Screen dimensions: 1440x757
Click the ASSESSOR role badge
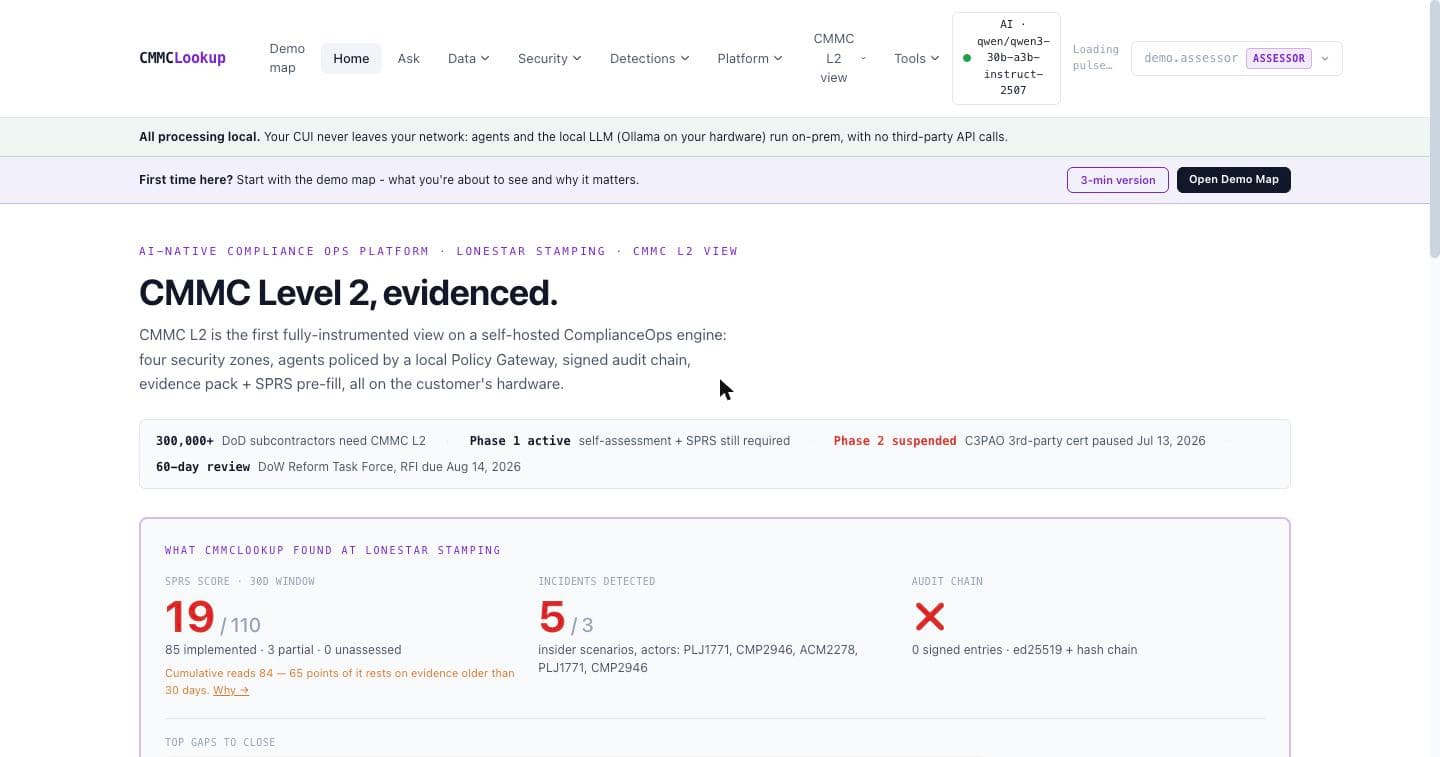[1278, 58]
